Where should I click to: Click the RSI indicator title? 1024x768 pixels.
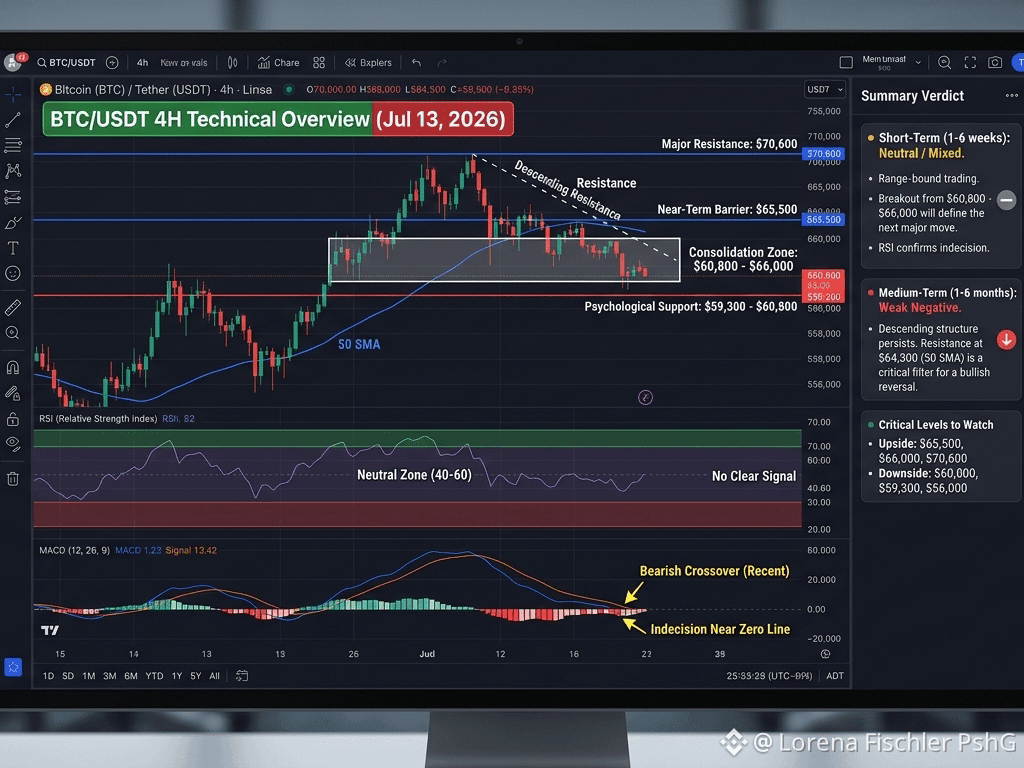point(98,419)
